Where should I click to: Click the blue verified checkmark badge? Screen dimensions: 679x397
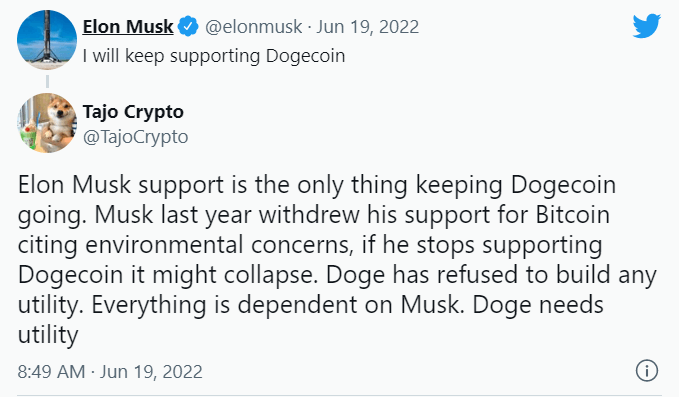click(x=188, y=26)
